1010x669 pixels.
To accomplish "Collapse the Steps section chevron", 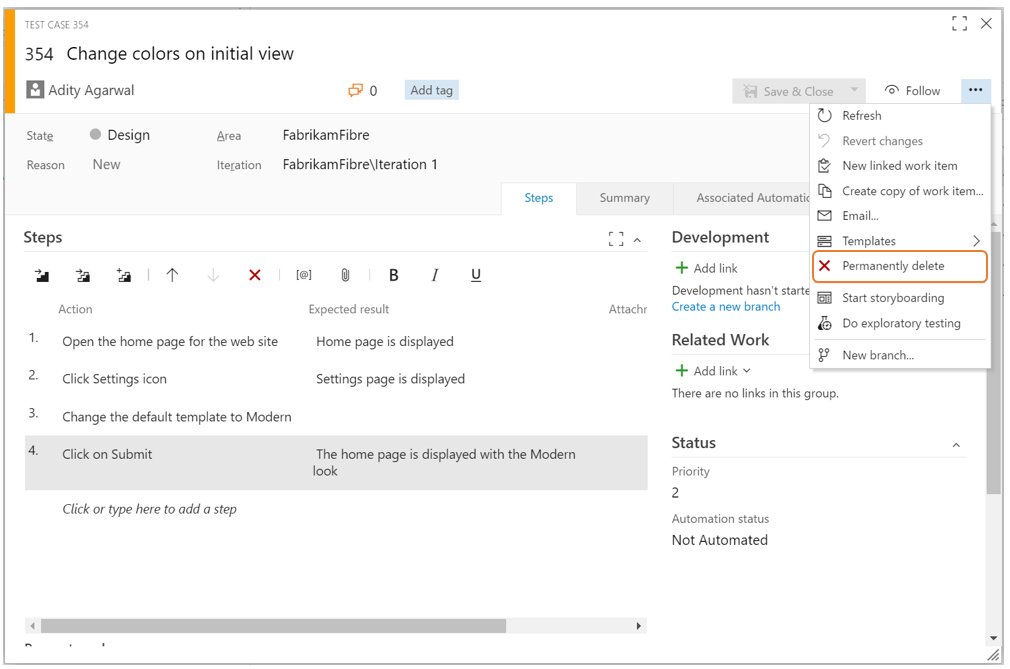I will (x=637, y=240).
